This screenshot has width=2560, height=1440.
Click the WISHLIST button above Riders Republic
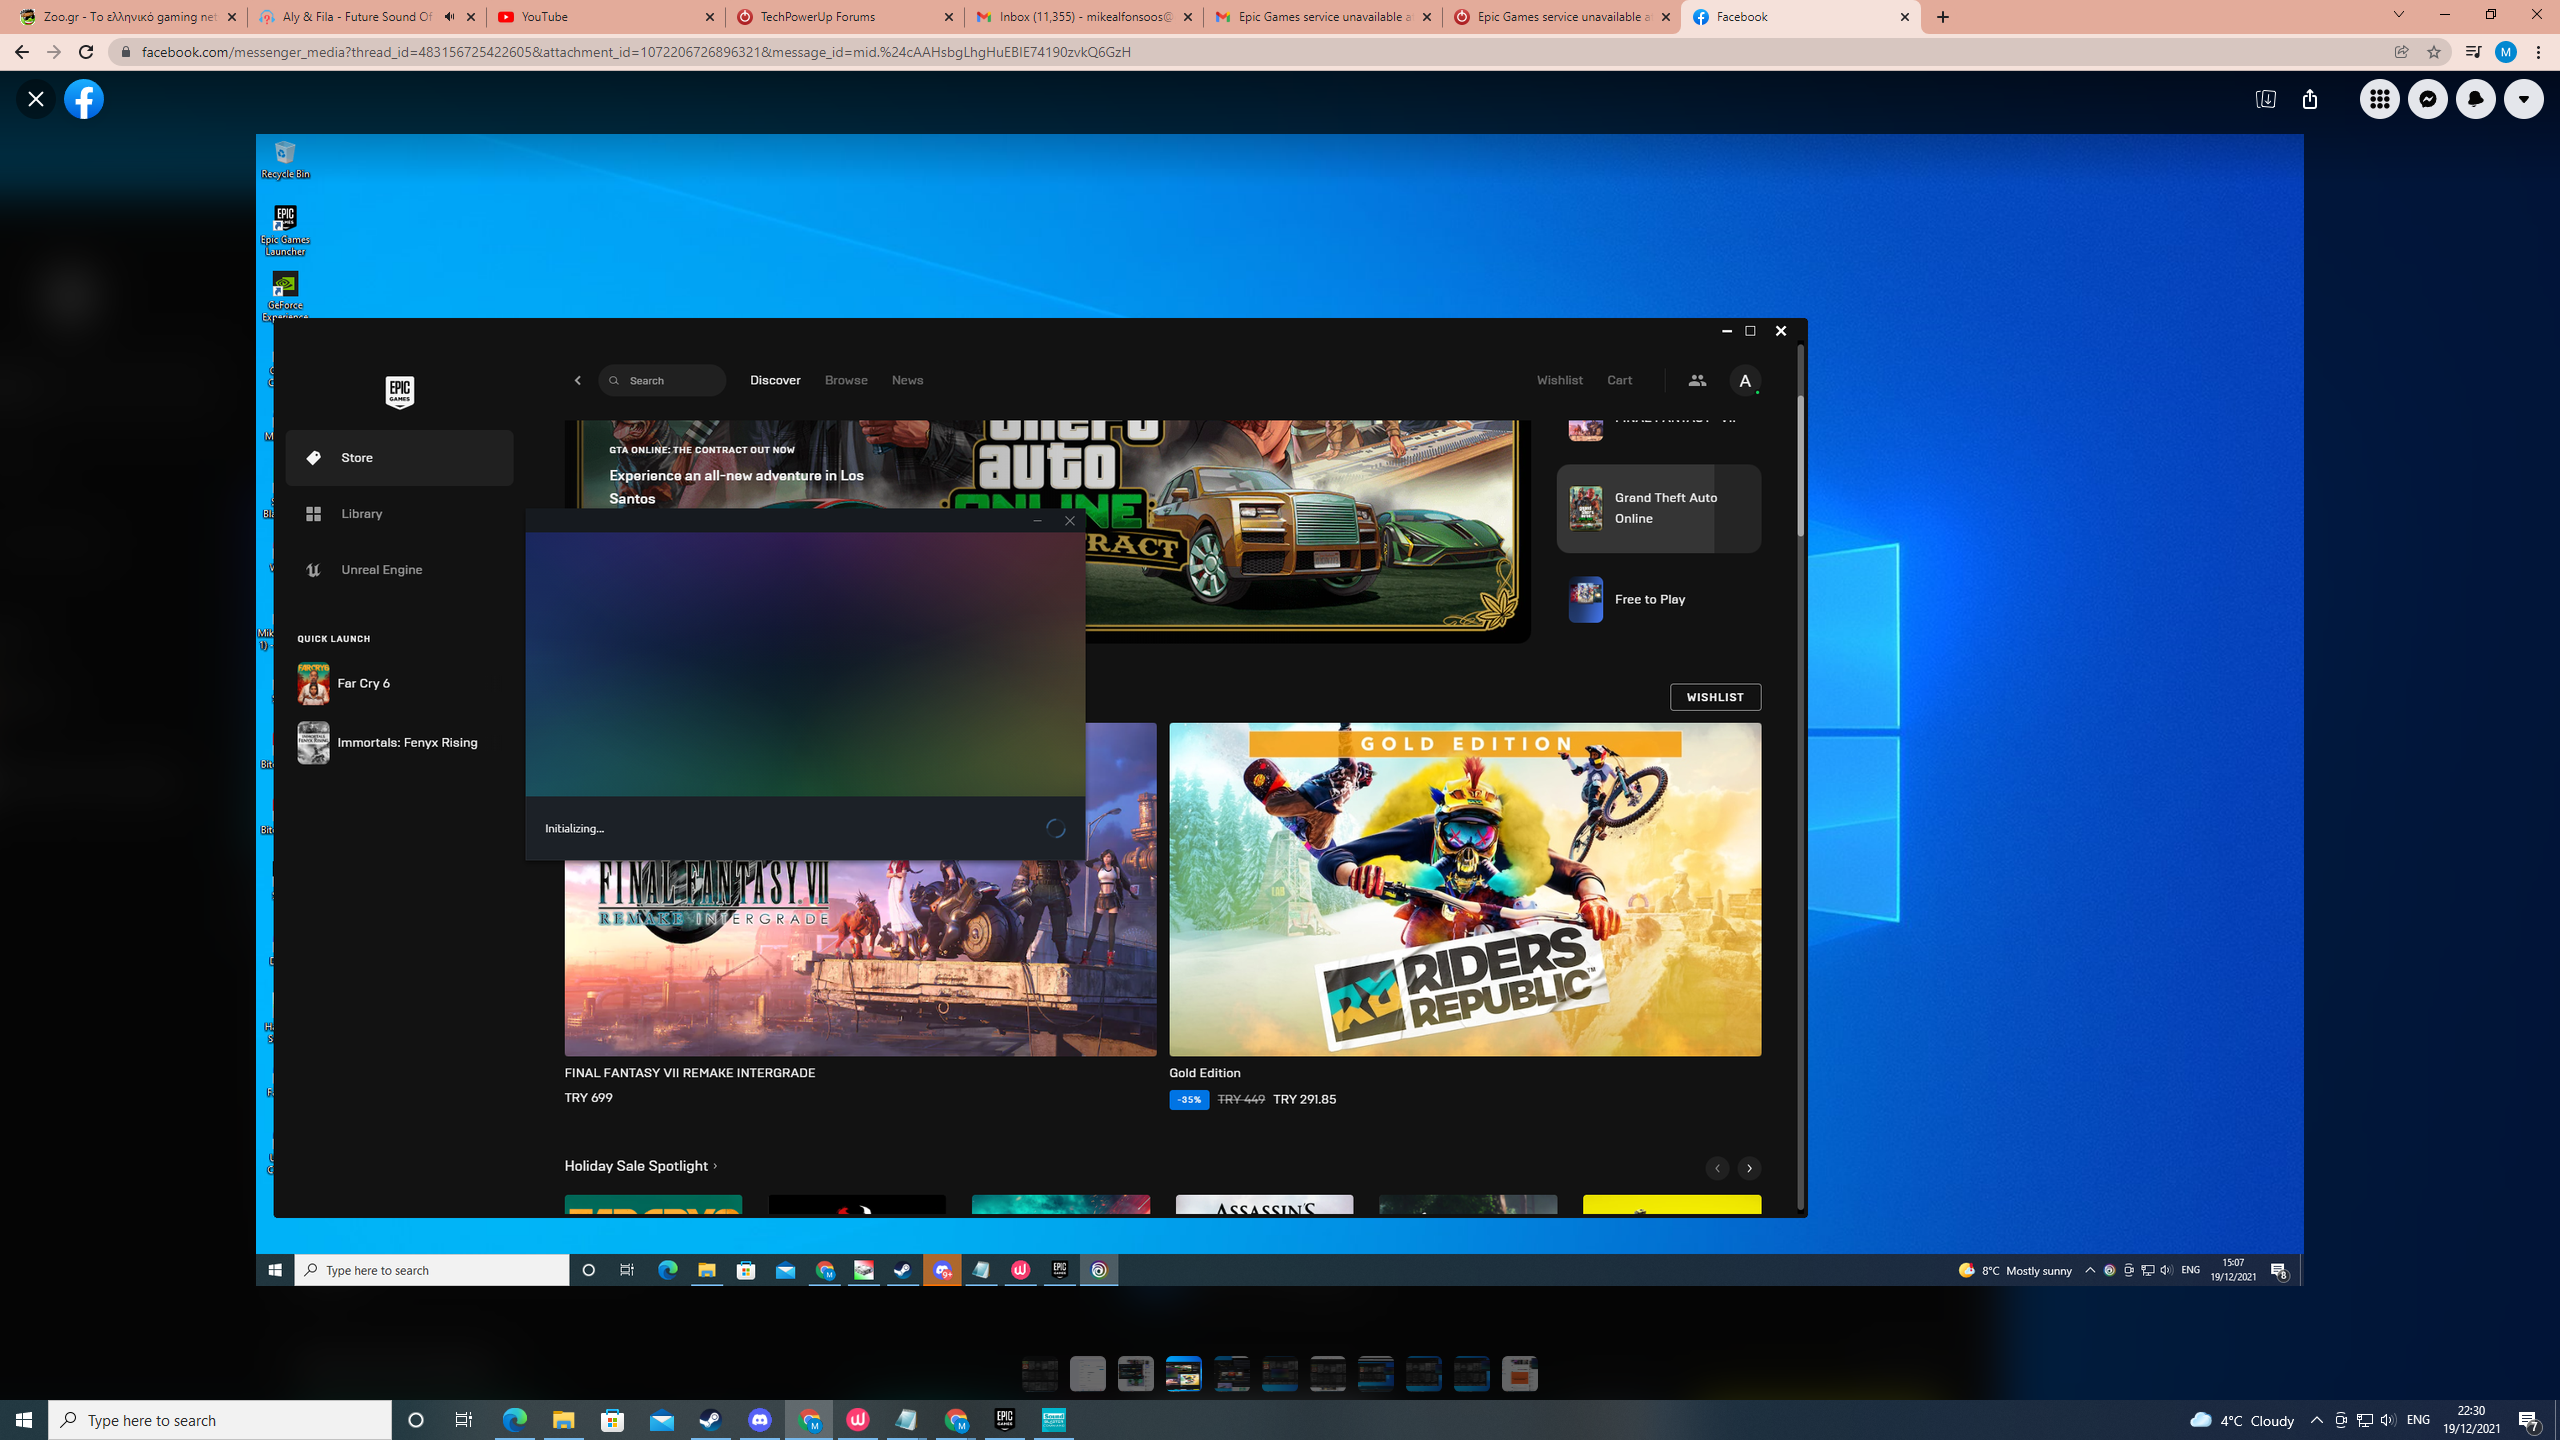click(x=1715, y=697)
